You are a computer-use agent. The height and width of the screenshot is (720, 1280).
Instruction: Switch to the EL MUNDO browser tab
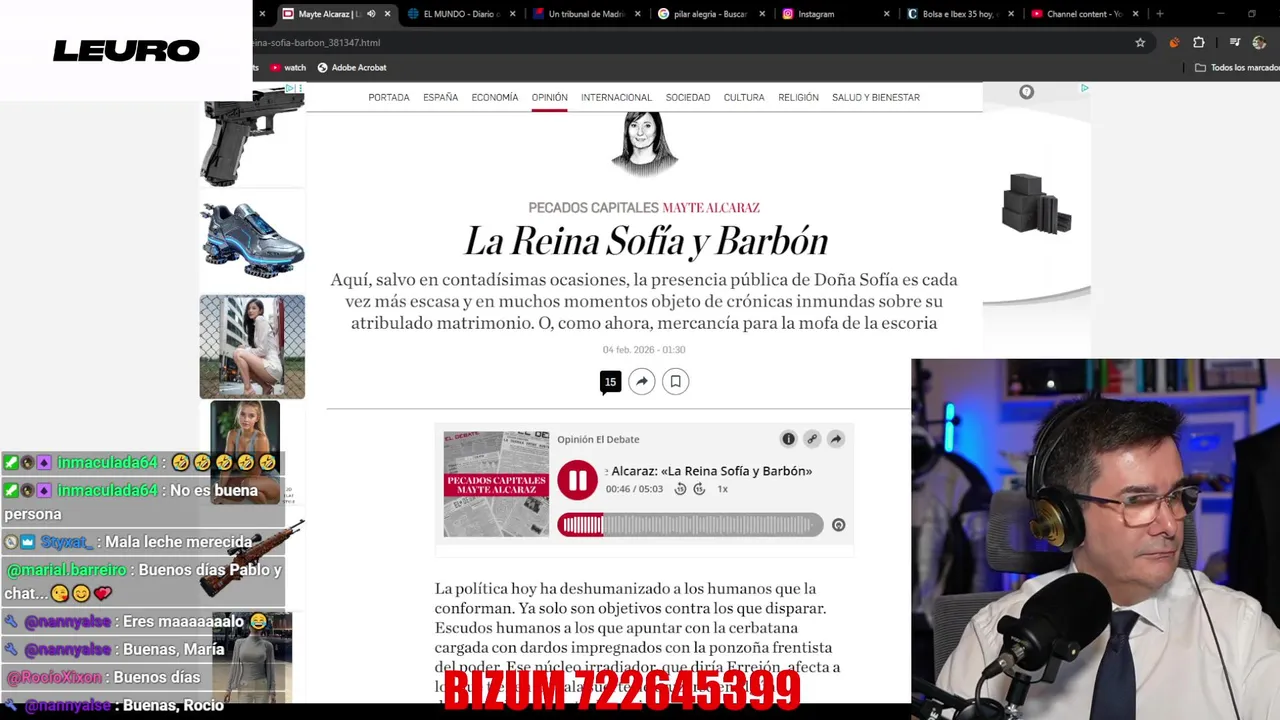[460, 14]
